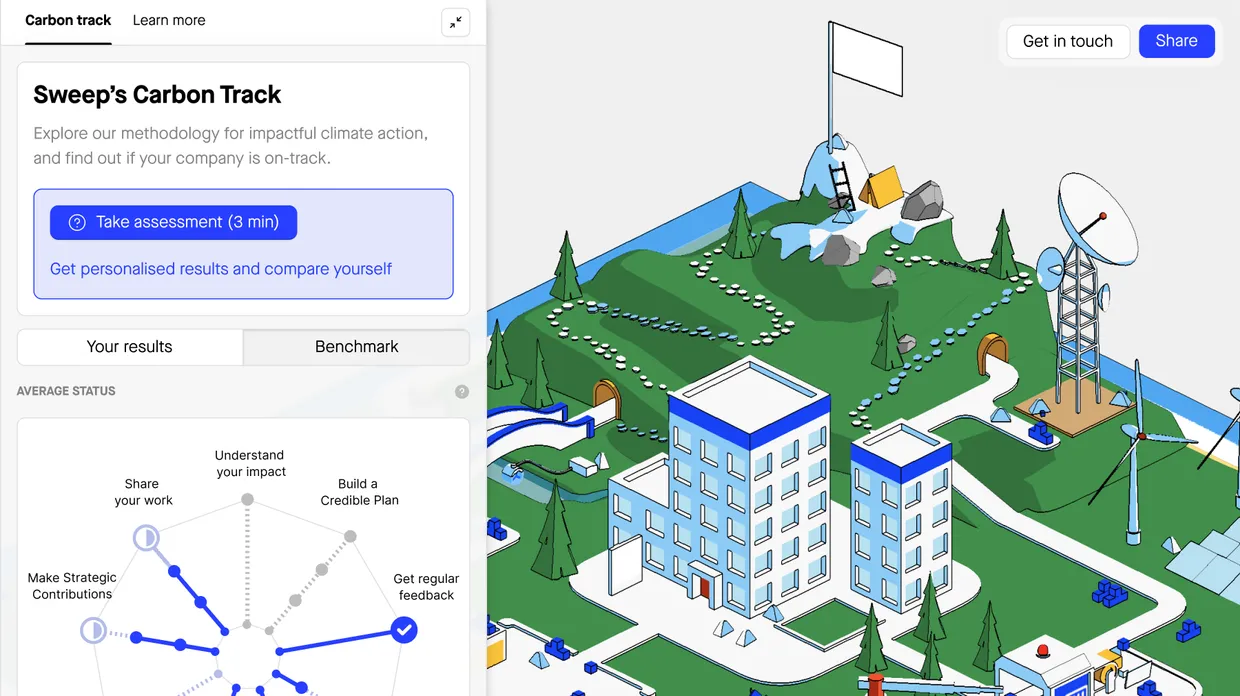This screenshot has width=1240, height=696.
Task: Click the Get in touch button
Action: [1067, 41]
